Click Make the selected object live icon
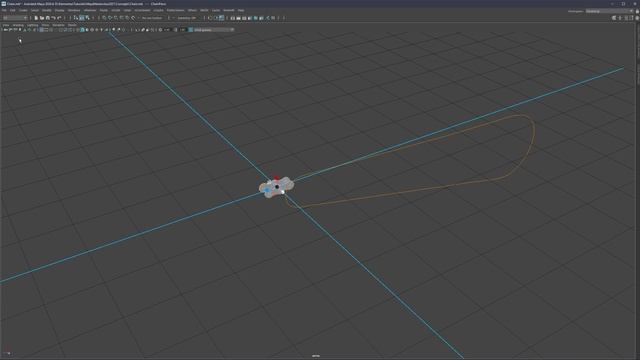The height and width of the screenshot is (360, 640). click(133, 18)
